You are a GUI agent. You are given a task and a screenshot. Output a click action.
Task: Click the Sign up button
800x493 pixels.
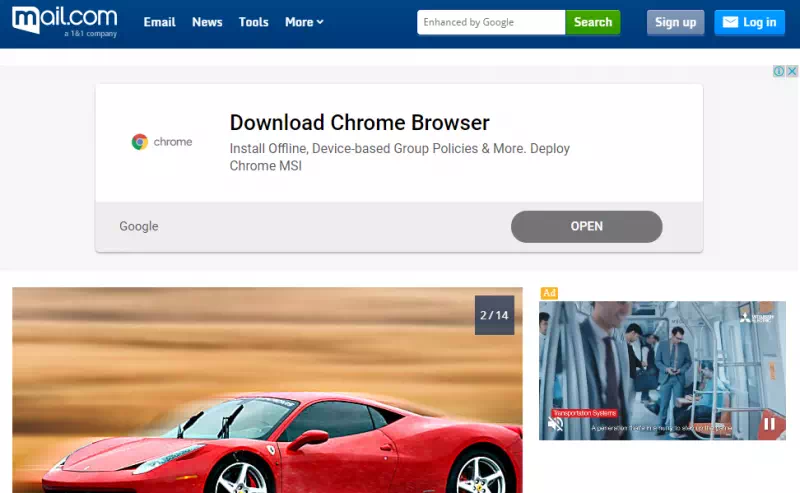click(x=676, y=22)
